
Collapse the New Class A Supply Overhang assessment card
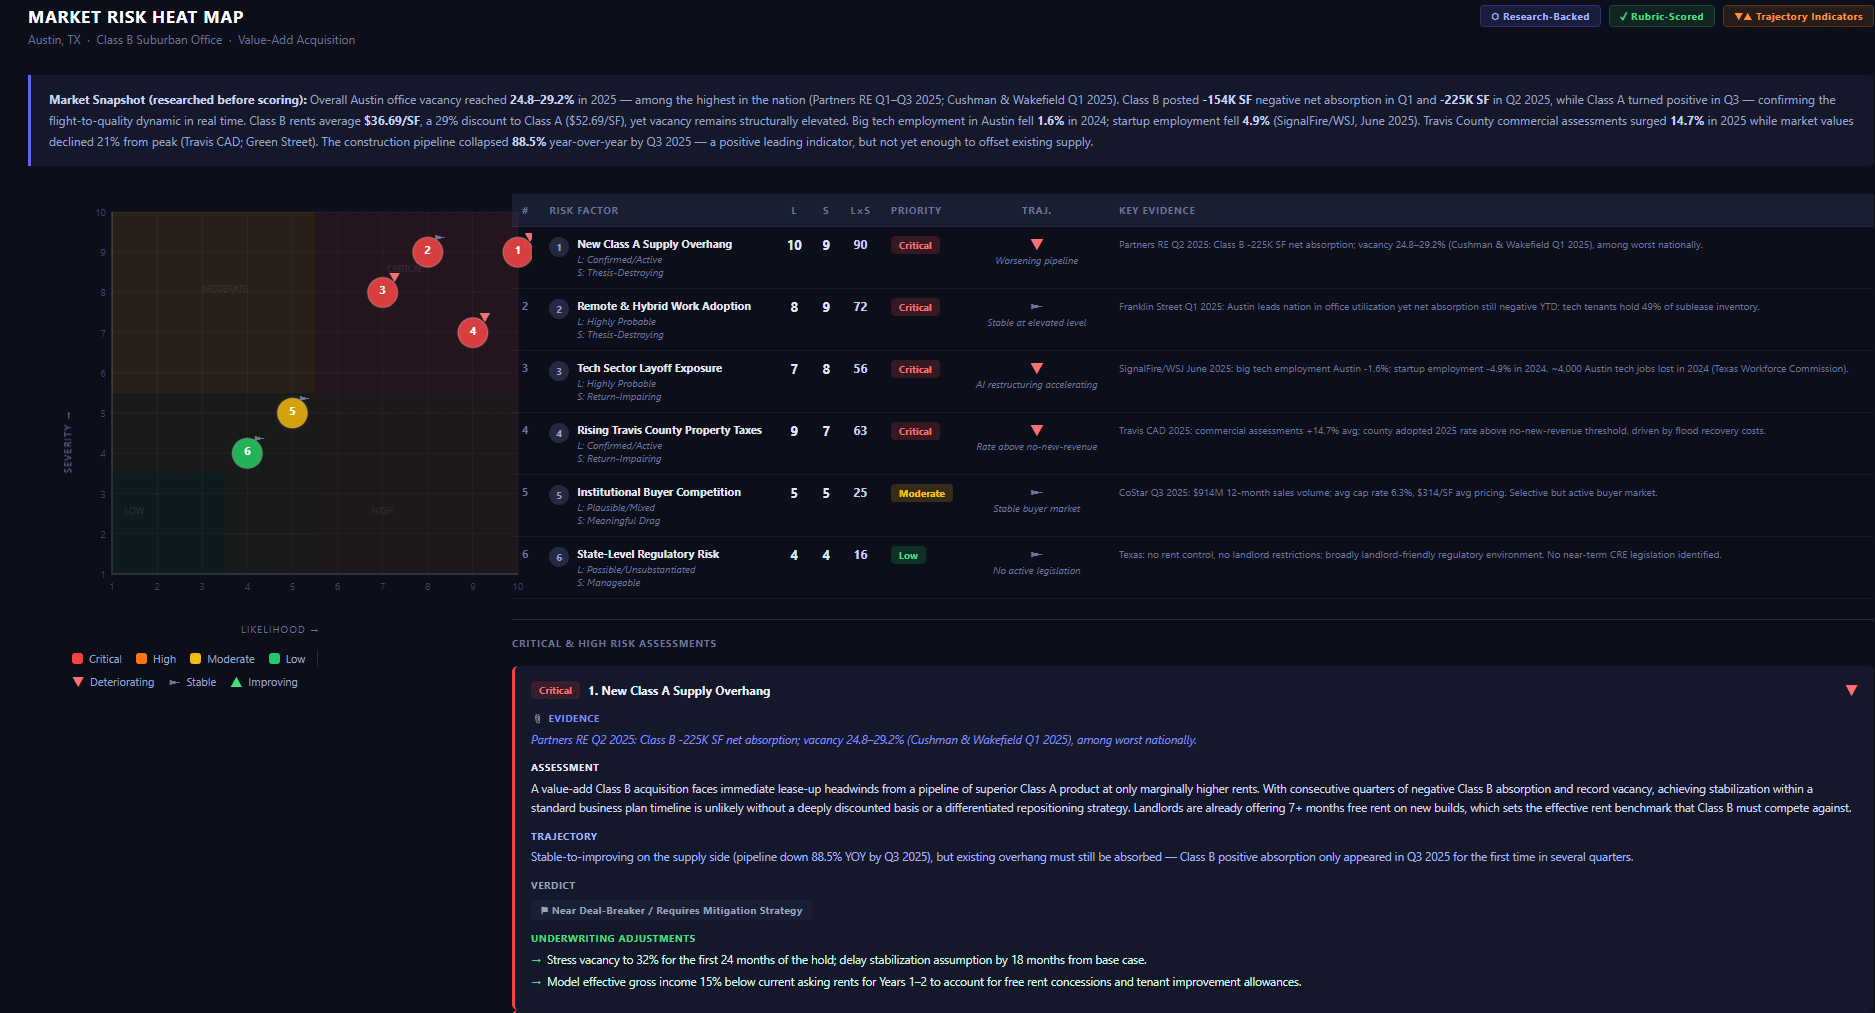tap(1851, 691)
